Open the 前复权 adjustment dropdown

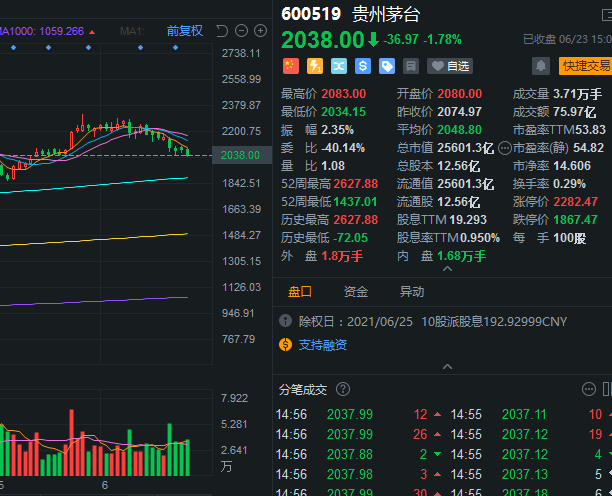coord(185,31)
